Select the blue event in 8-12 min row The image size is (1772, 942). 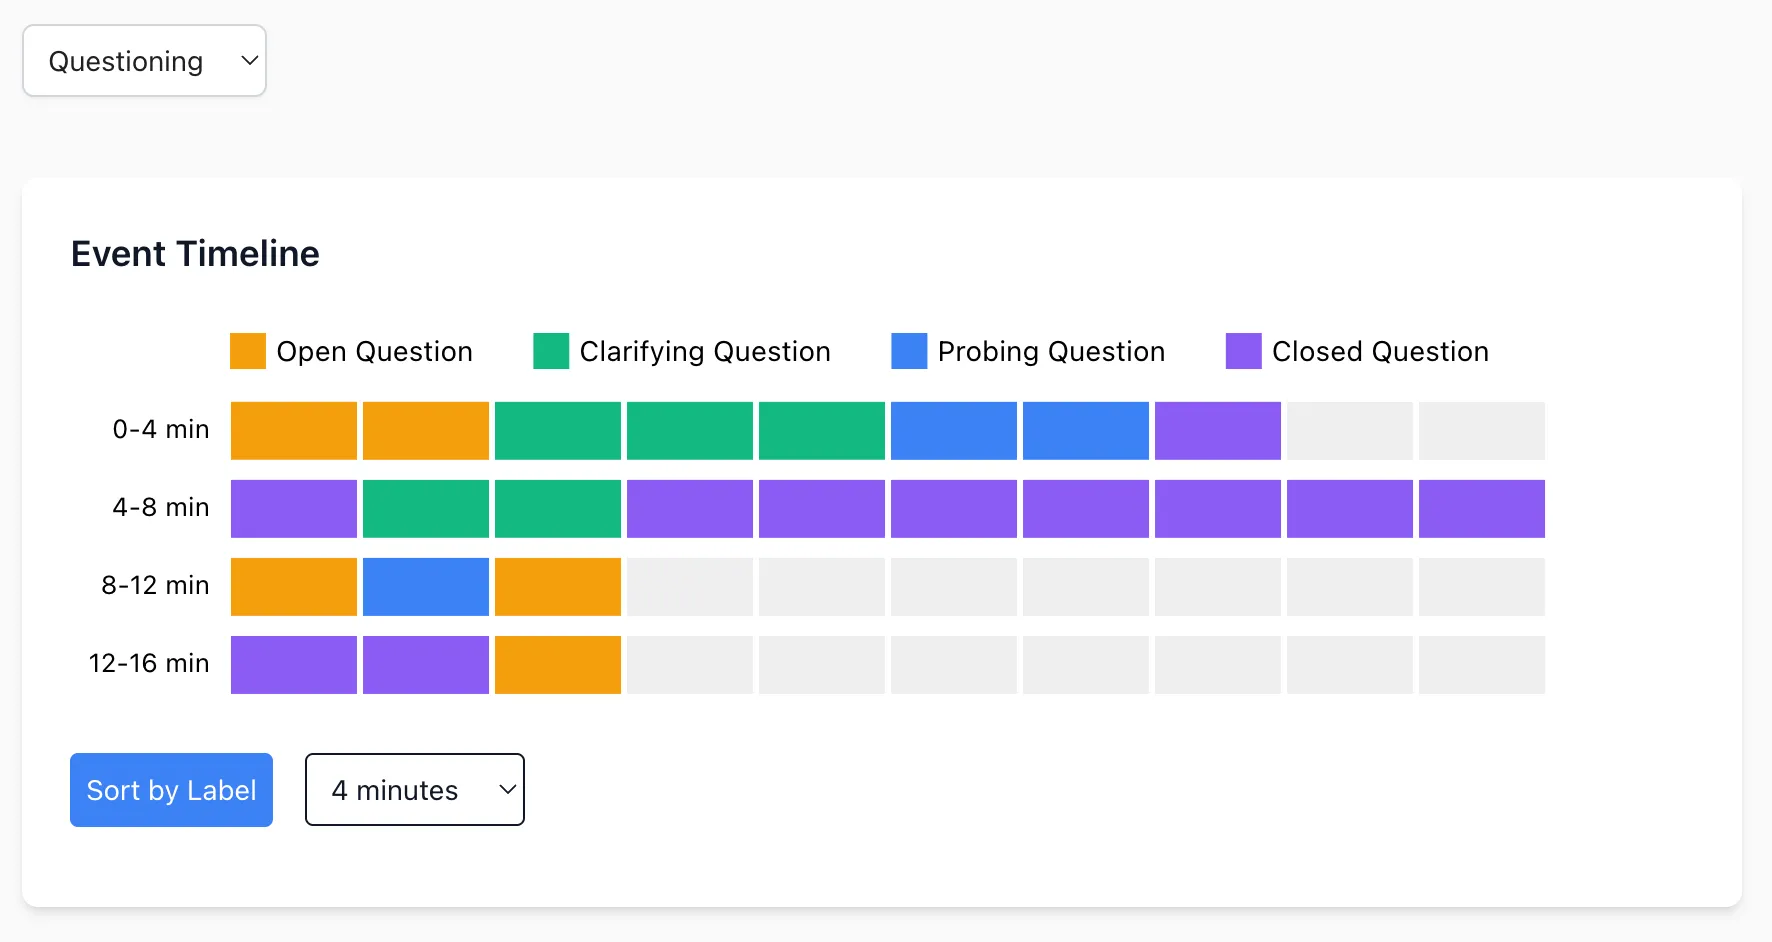[426, 587]
